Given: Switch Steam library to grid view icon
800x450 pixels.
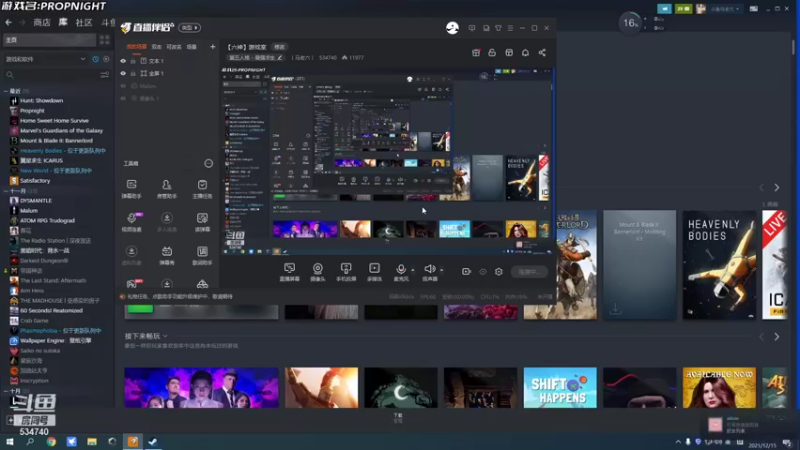Looking at the screenshot, I should point(105,40).
